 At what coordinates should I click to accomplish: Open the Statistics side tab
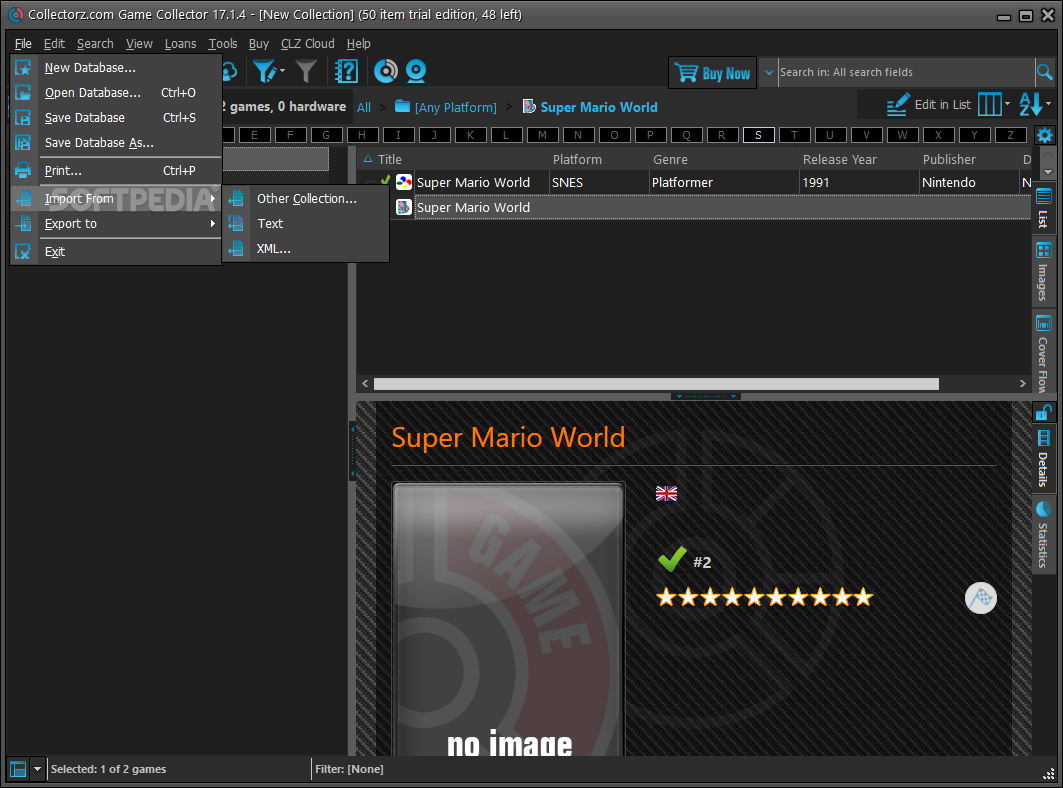click(1043, 535)
